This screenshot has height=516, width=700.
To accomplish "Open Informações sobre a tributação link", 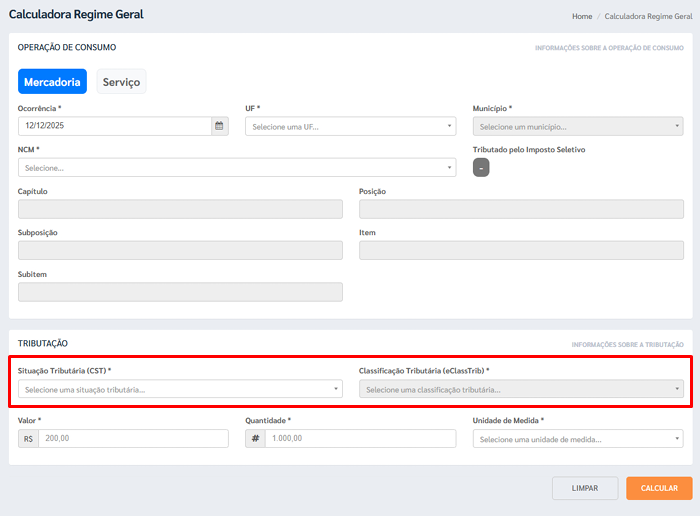I will tap(627, 345).
